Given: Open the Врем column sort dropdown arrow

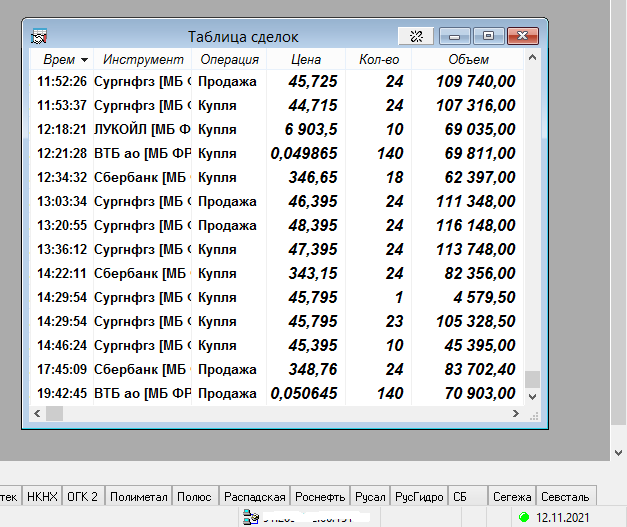Looking at the screenshot, I should [84, 60].
